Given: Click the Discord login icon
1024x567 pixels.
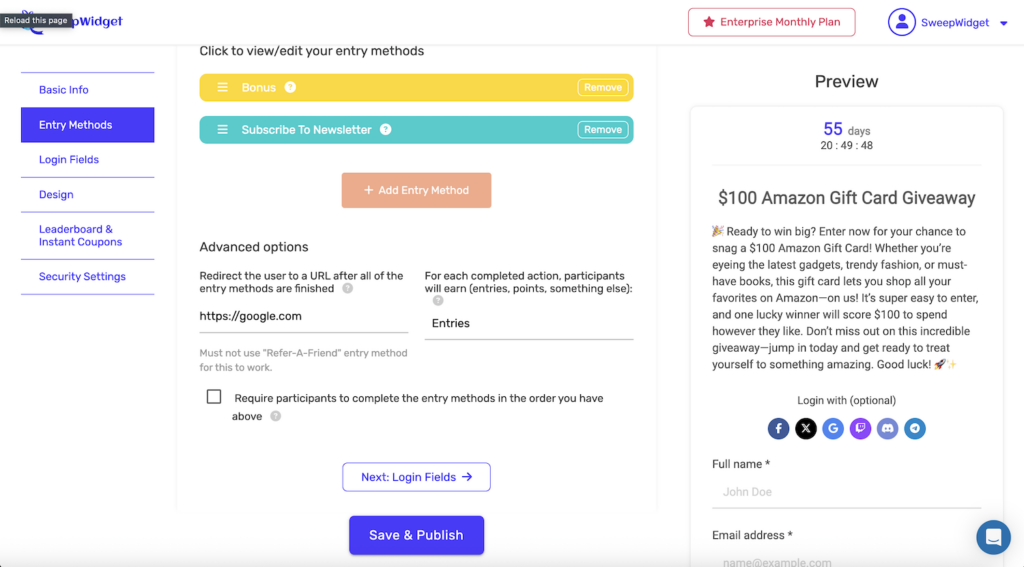Looking at the screenshot, I should [x=887, y=429].
